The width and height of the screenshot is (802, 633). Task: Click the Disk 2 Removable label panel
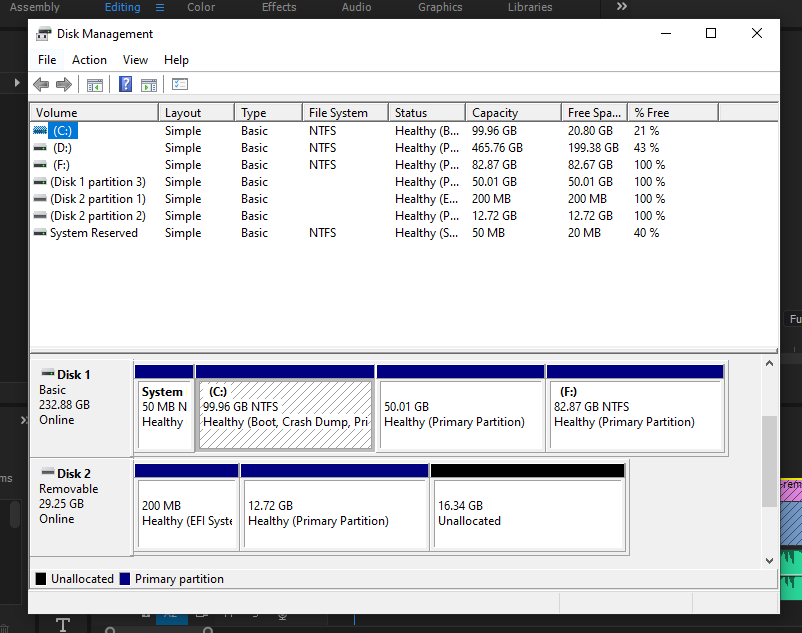click(x=81, y=507)
